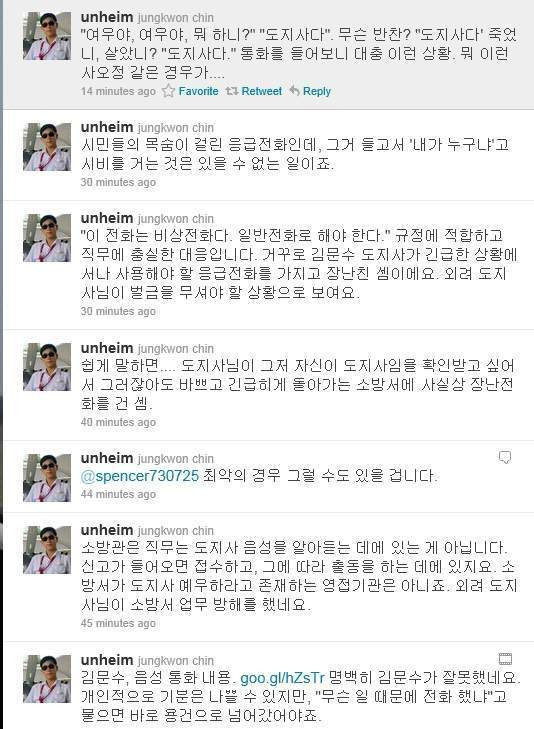Screen dimensions: 534x729
Task: Open the @spencer730725 mention link
Action: click(x=140, y=476)
